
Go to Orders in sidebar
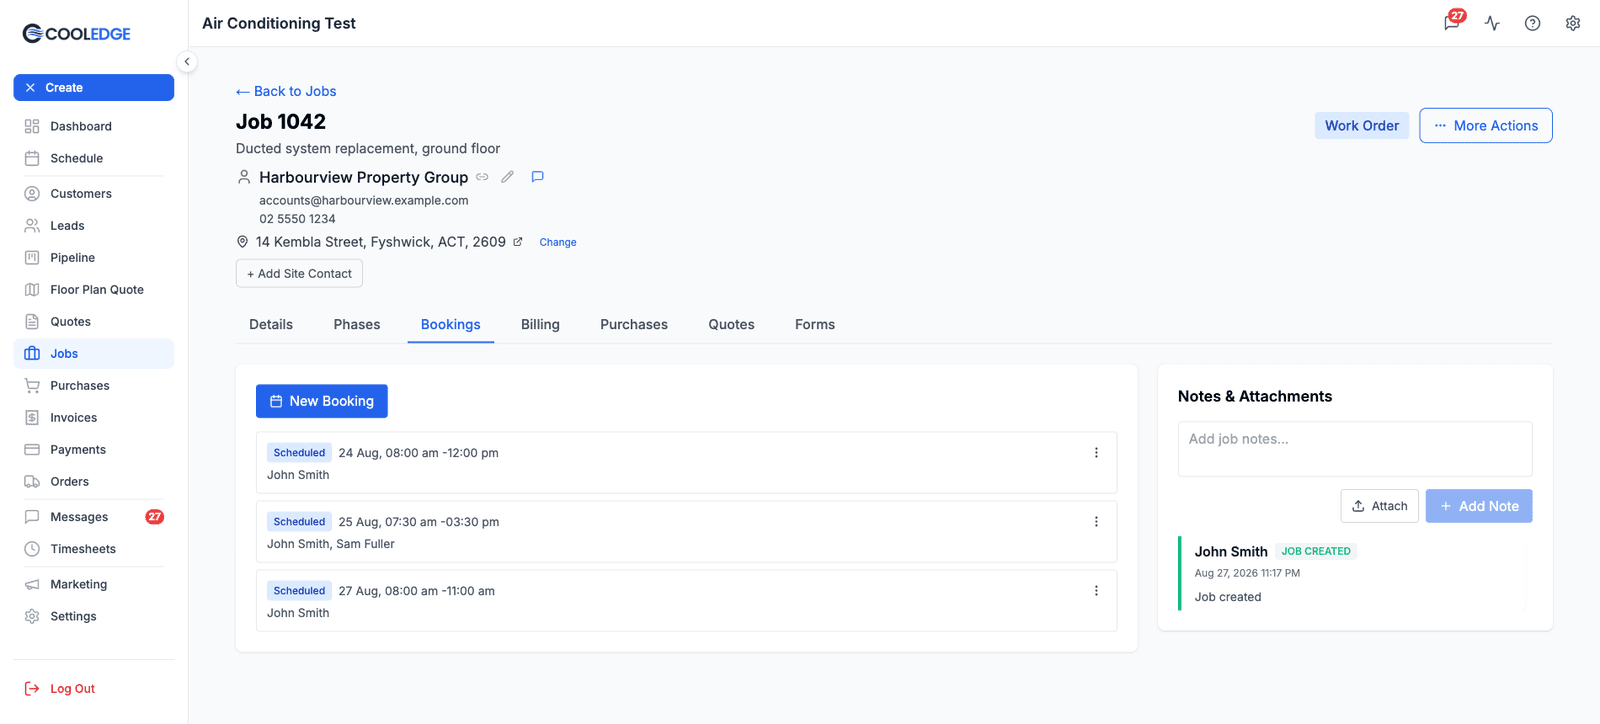point(94,482)
